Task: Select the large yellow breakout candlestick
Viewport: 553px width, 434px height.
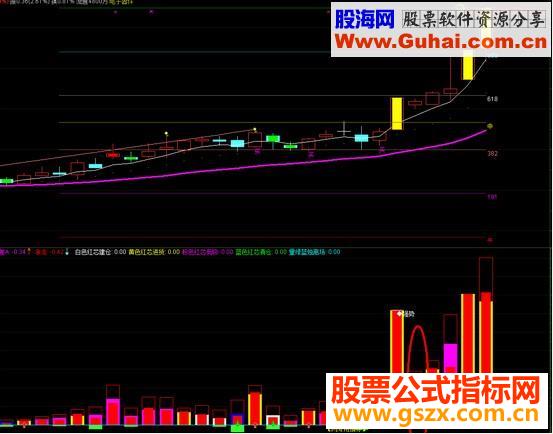Action: 397,114
